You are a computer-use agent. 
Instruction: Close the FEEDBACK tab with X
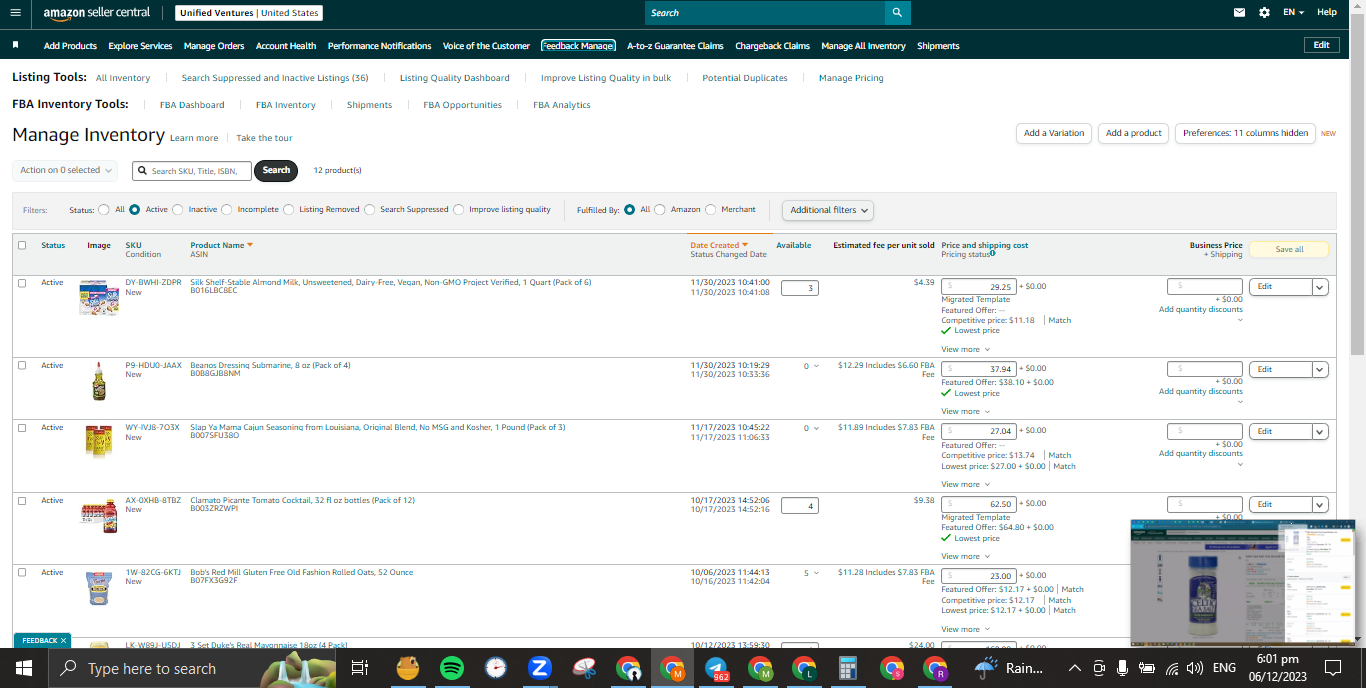pos(63,640)
